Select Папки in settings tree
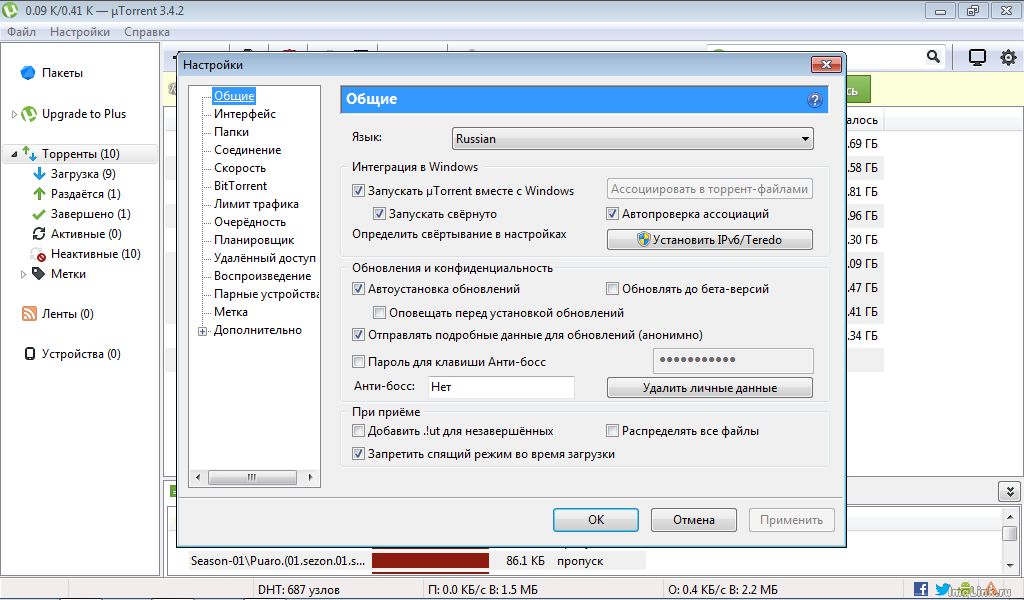The image size is (1024, 600). click(x=231, y=131)
